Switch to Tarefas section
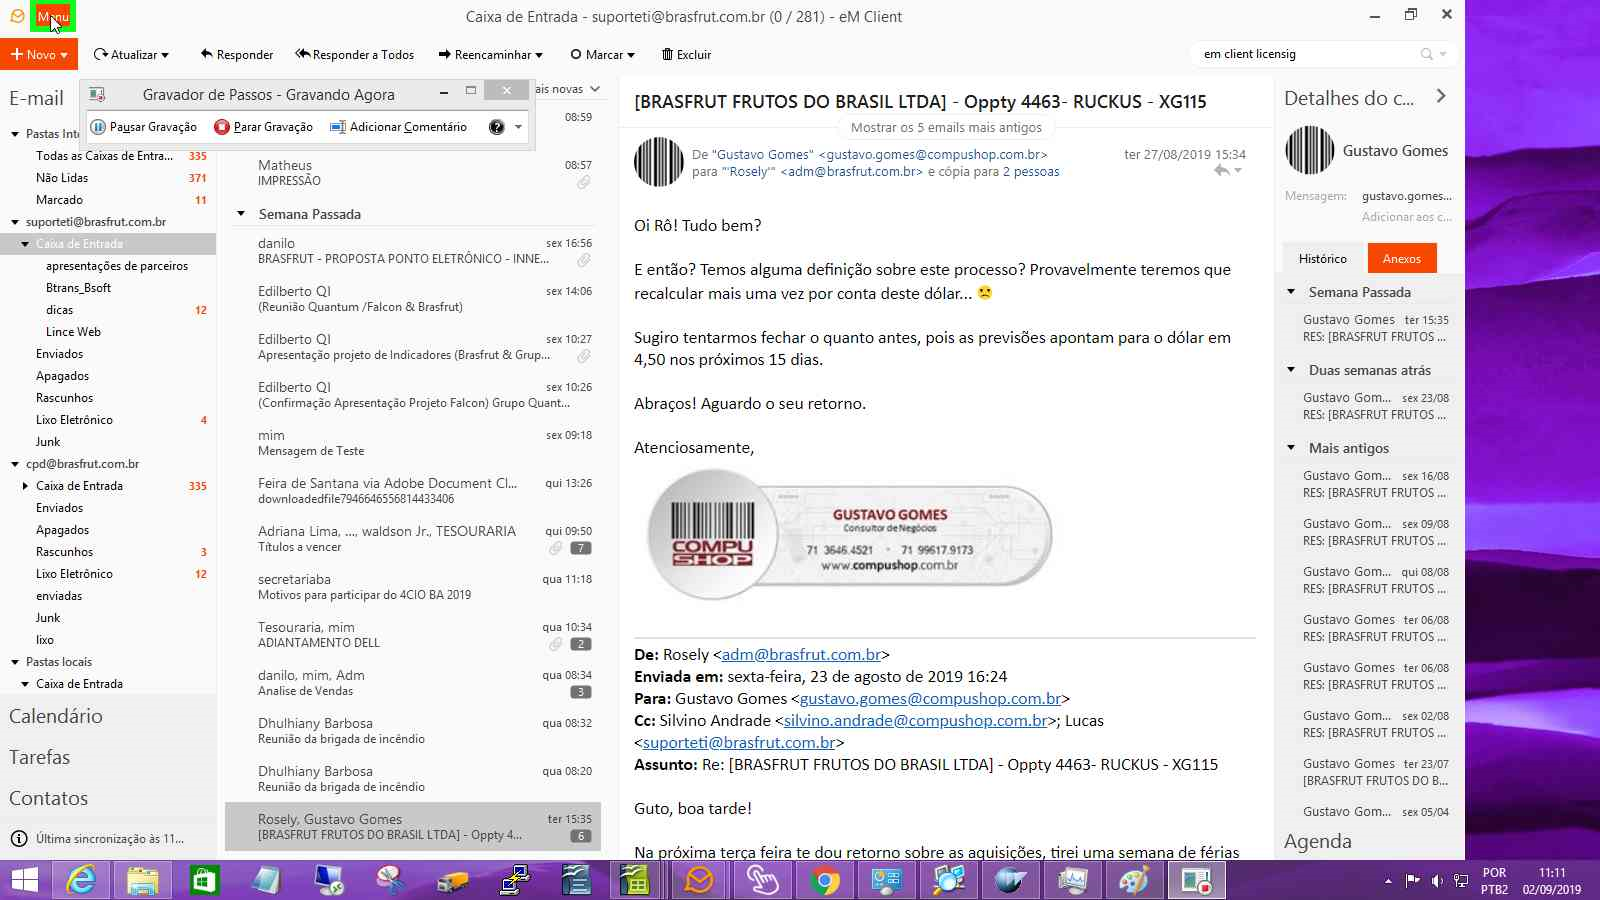The height and width of the screenshot is (900, 1600). click(x=40, y=757)
